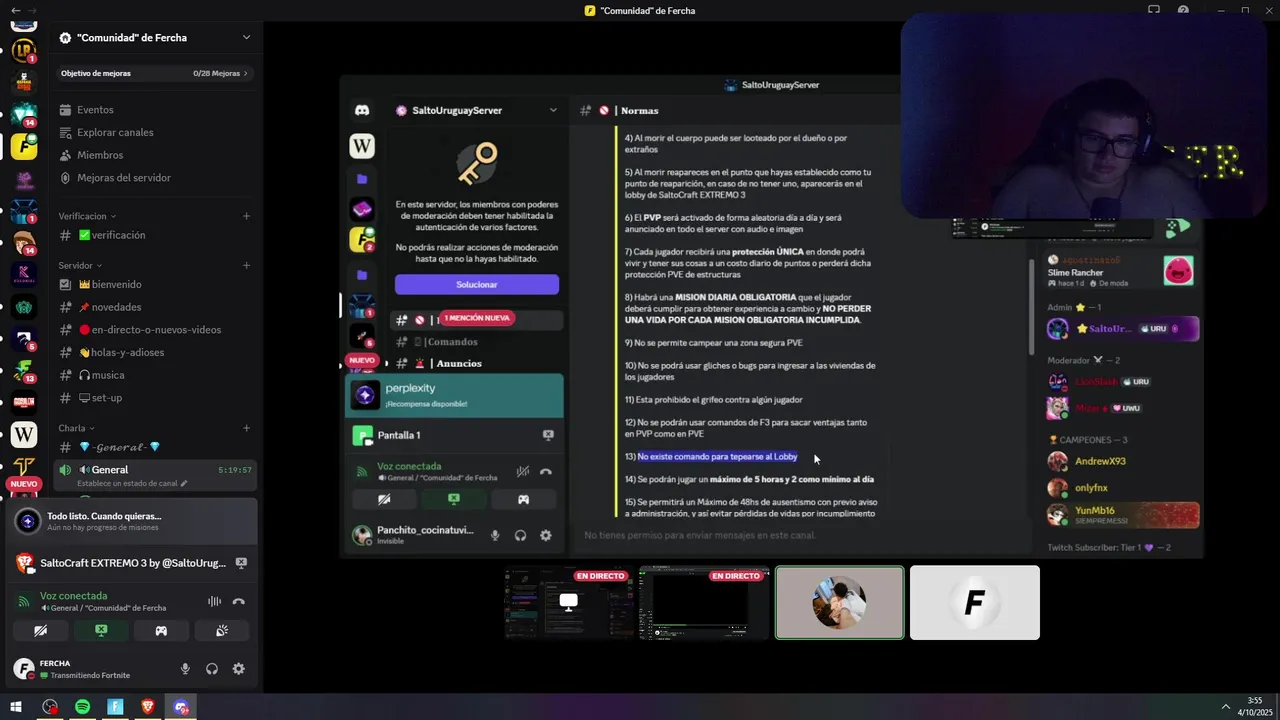Toggle camera in voice panel
Viewport: 1280px width, 720px height.
41,631
